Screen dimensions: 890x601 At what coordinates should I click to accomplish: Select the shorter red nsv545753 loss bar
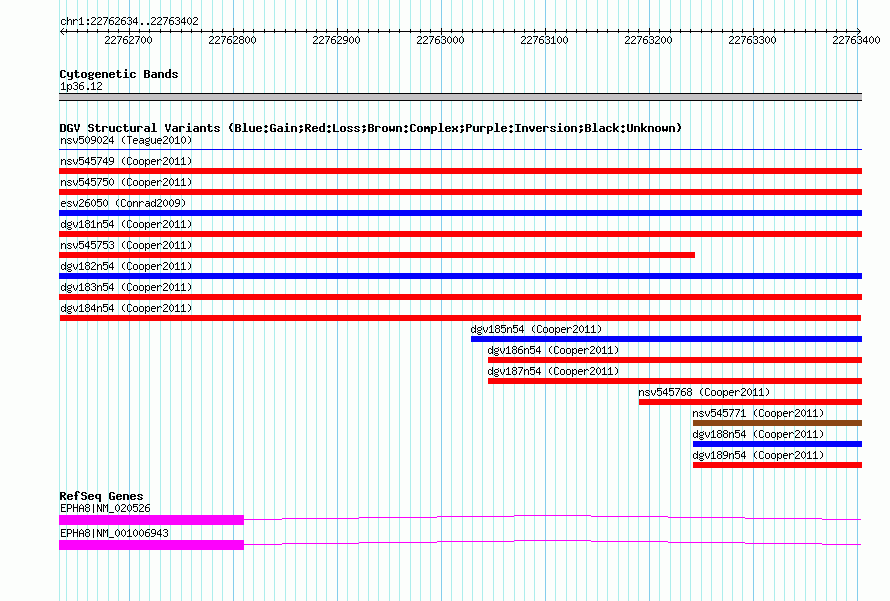click(377, 255)
